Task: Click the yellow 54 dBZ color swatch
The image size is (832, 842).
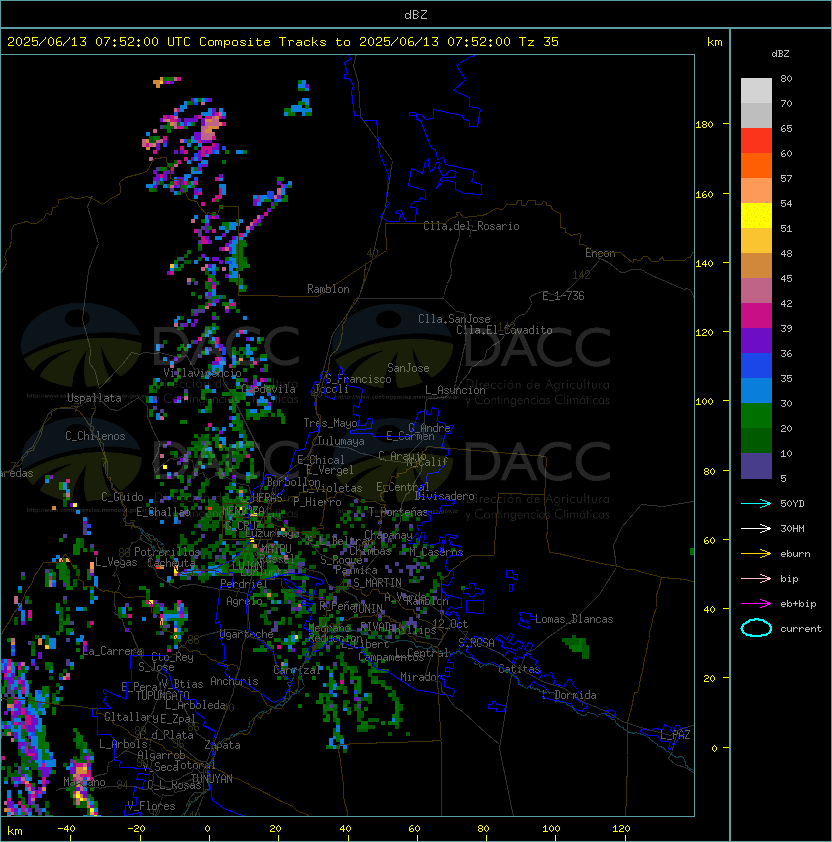Action: point(756,215)
